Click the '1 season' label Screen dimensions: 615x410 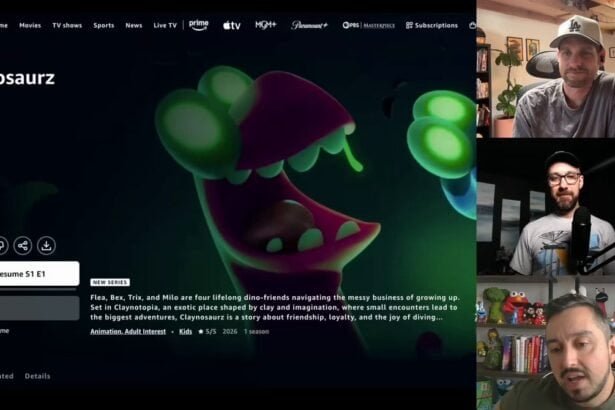point(257,332)
